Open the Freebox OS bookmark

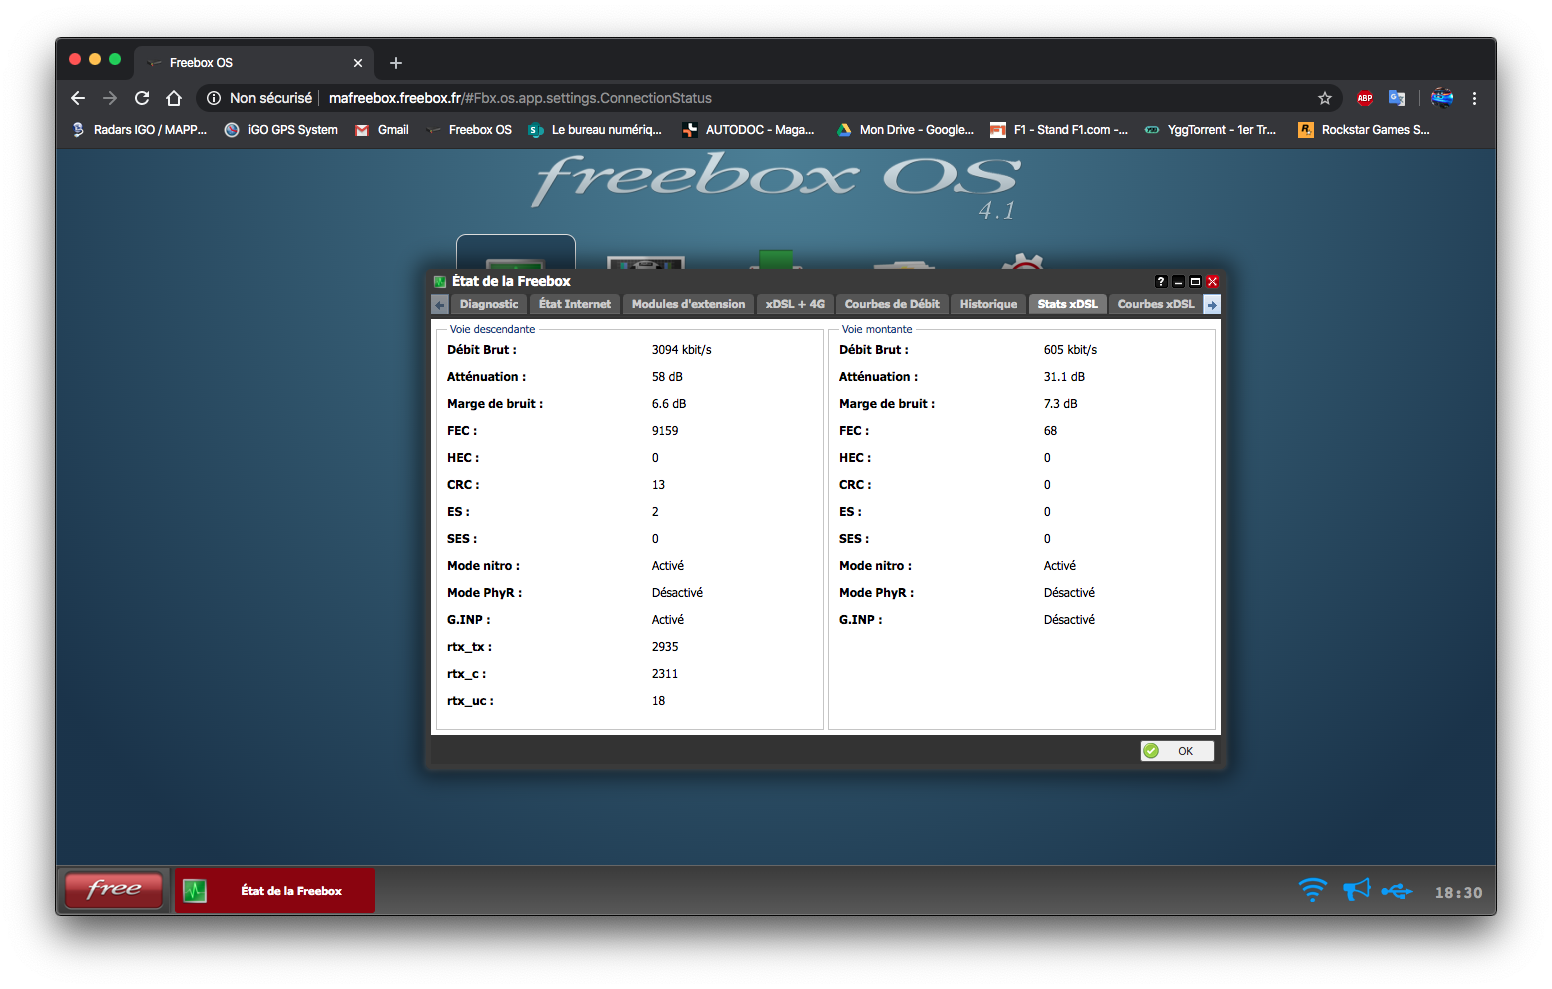(469, 130)
